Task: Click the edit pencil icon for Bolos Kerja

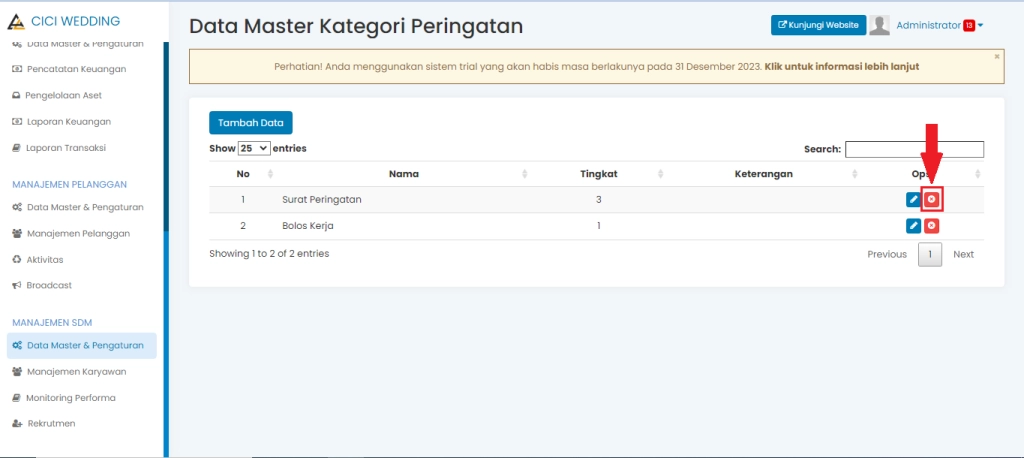Action: point(913,226)
